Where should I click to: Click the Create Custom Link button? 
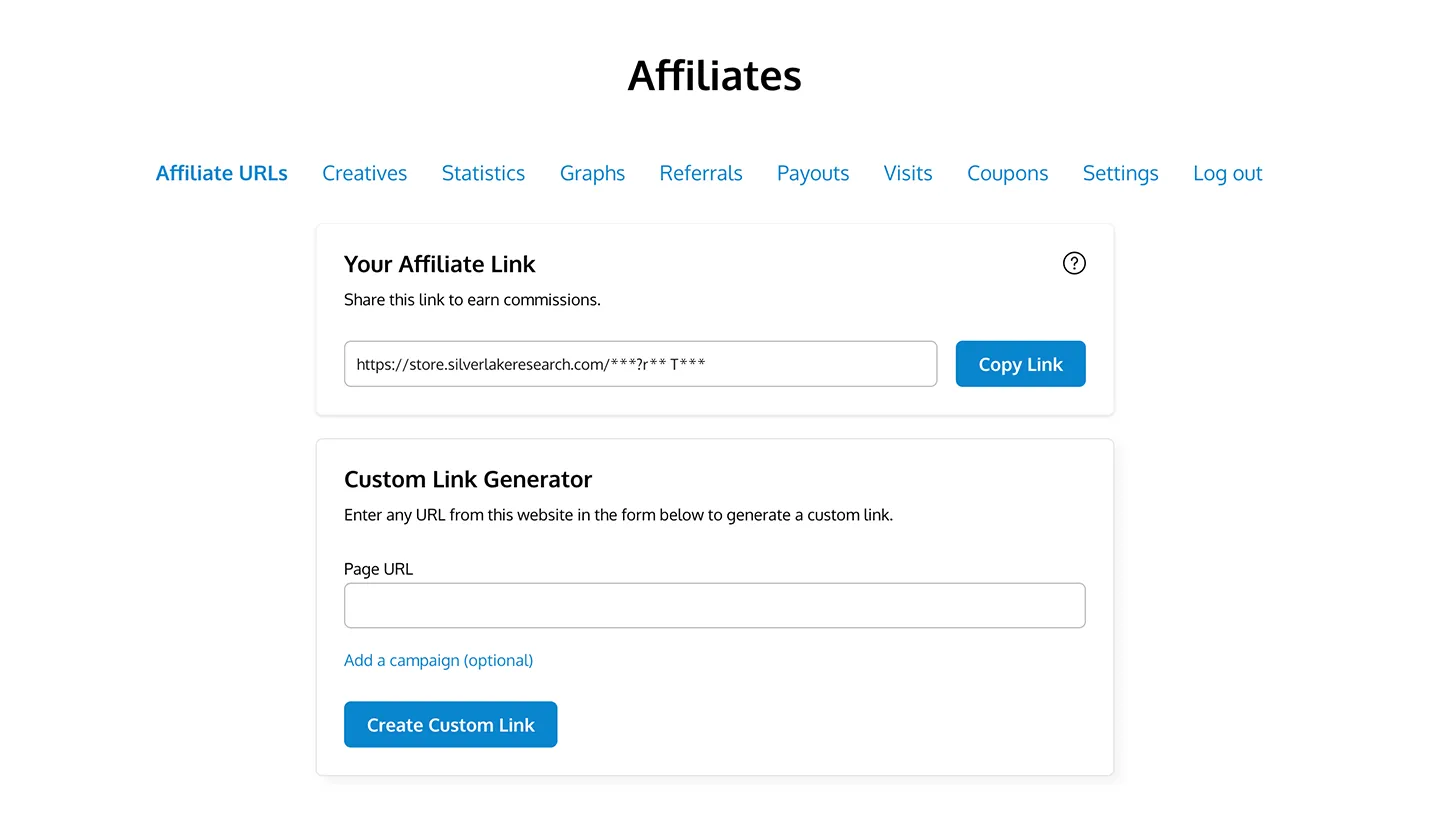pos(451,724)
